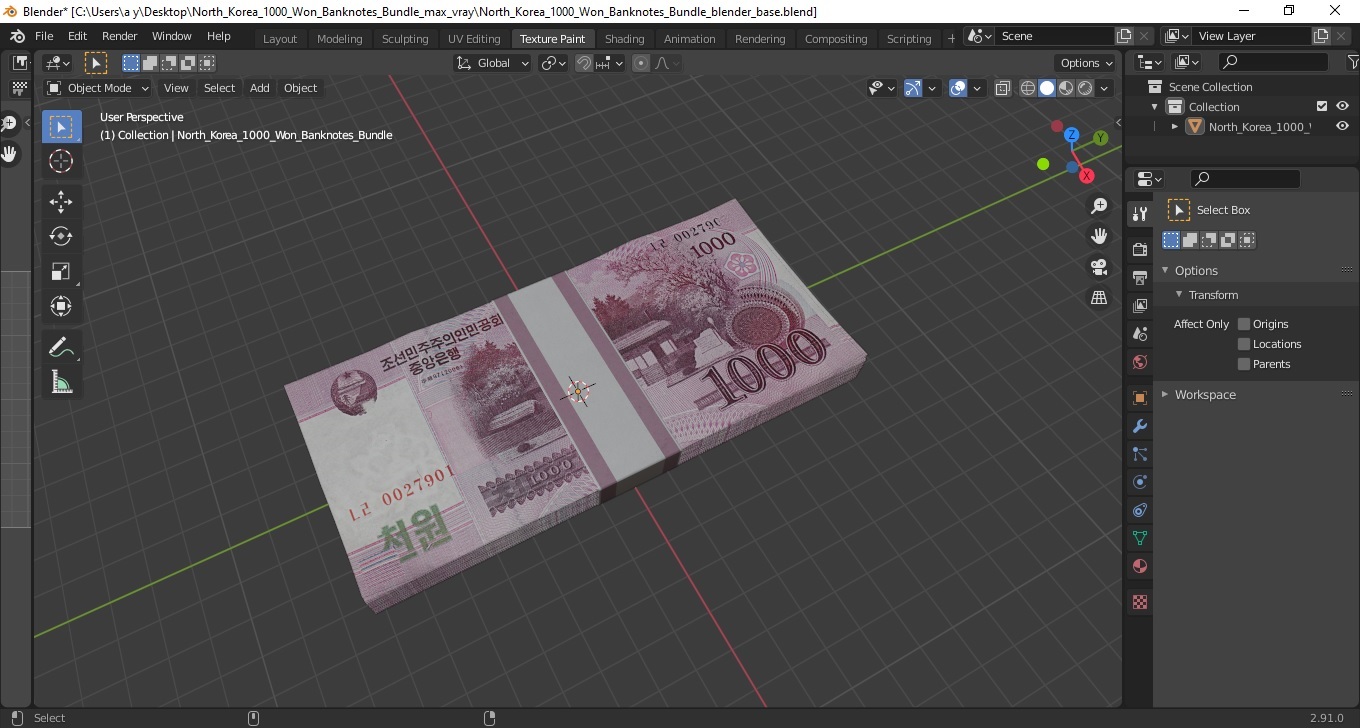Open the Global transform orientation dropdown
This screenshot has width=1360, height=728.
[493, 63]
